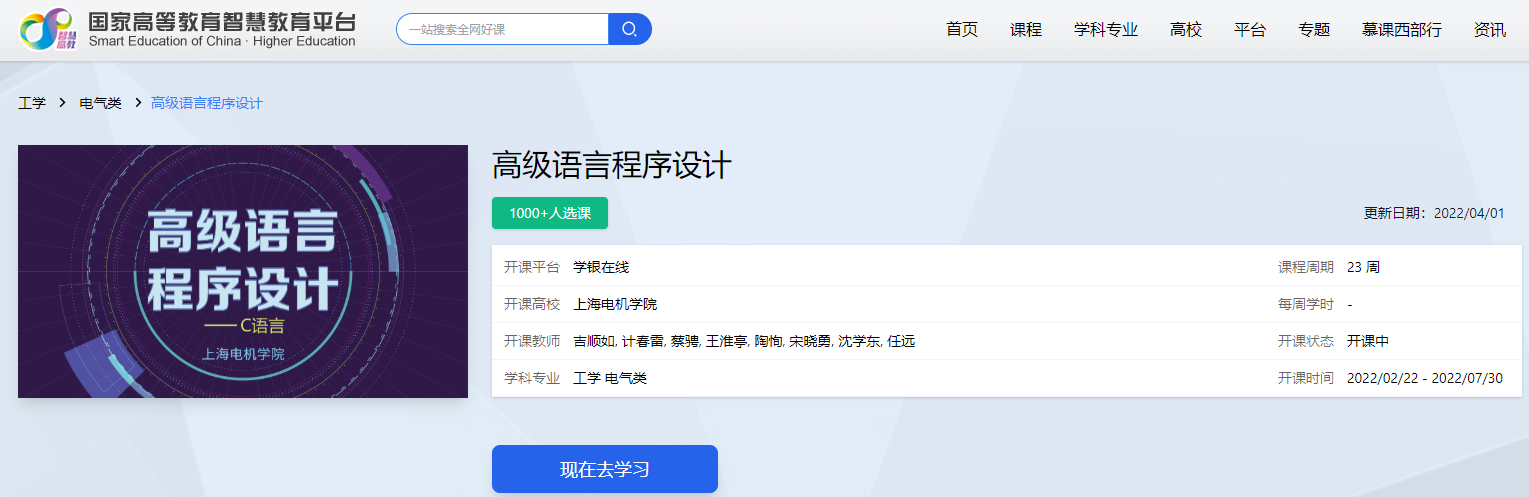Click the 电气类 breadcrumb link
The width and height of the screenshot is (1529, 497).
tap(100, 103)
